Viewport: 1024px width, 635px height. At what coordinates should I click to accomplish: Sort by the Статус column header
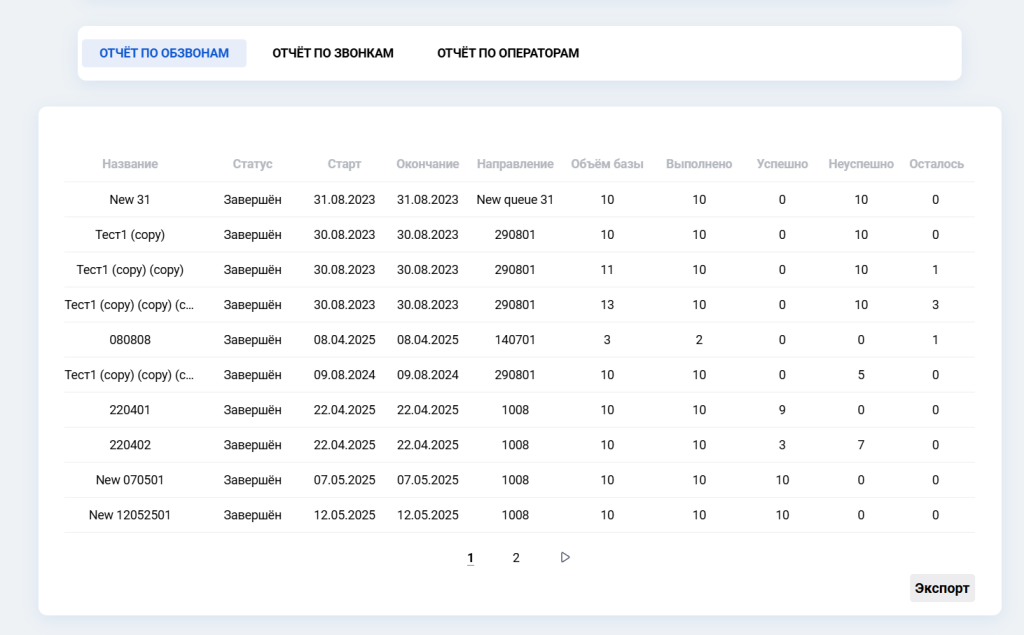point(252,164)
